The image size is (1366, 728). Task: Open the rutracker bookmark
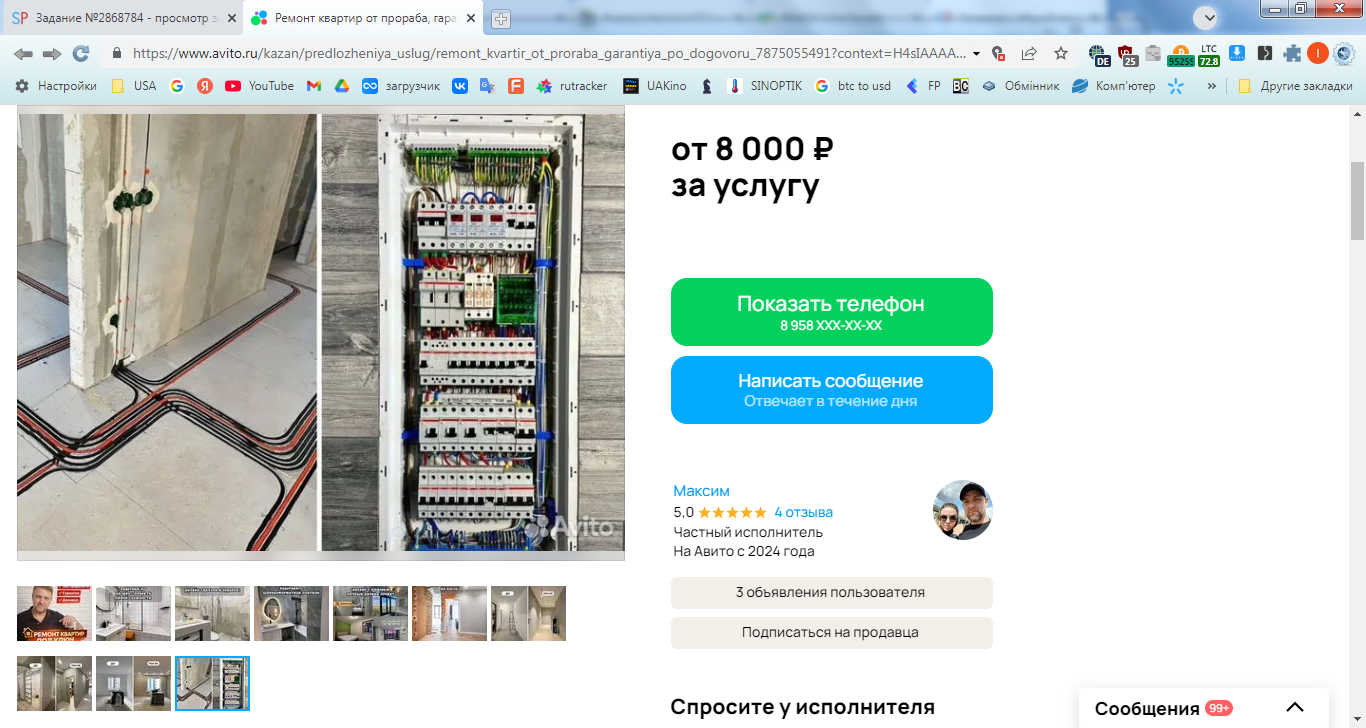pos(572,86)
